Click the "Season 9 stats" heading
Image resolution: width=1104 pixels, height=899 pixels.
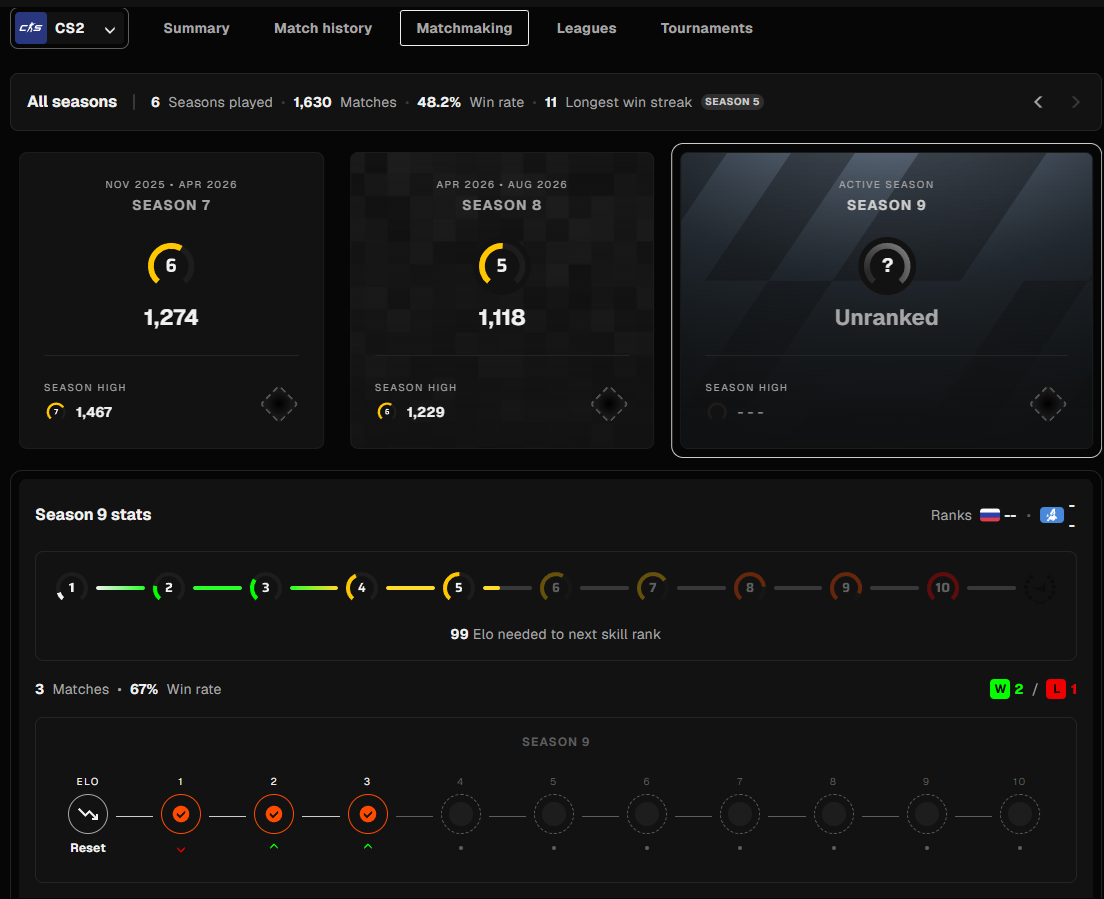point(93,515)
